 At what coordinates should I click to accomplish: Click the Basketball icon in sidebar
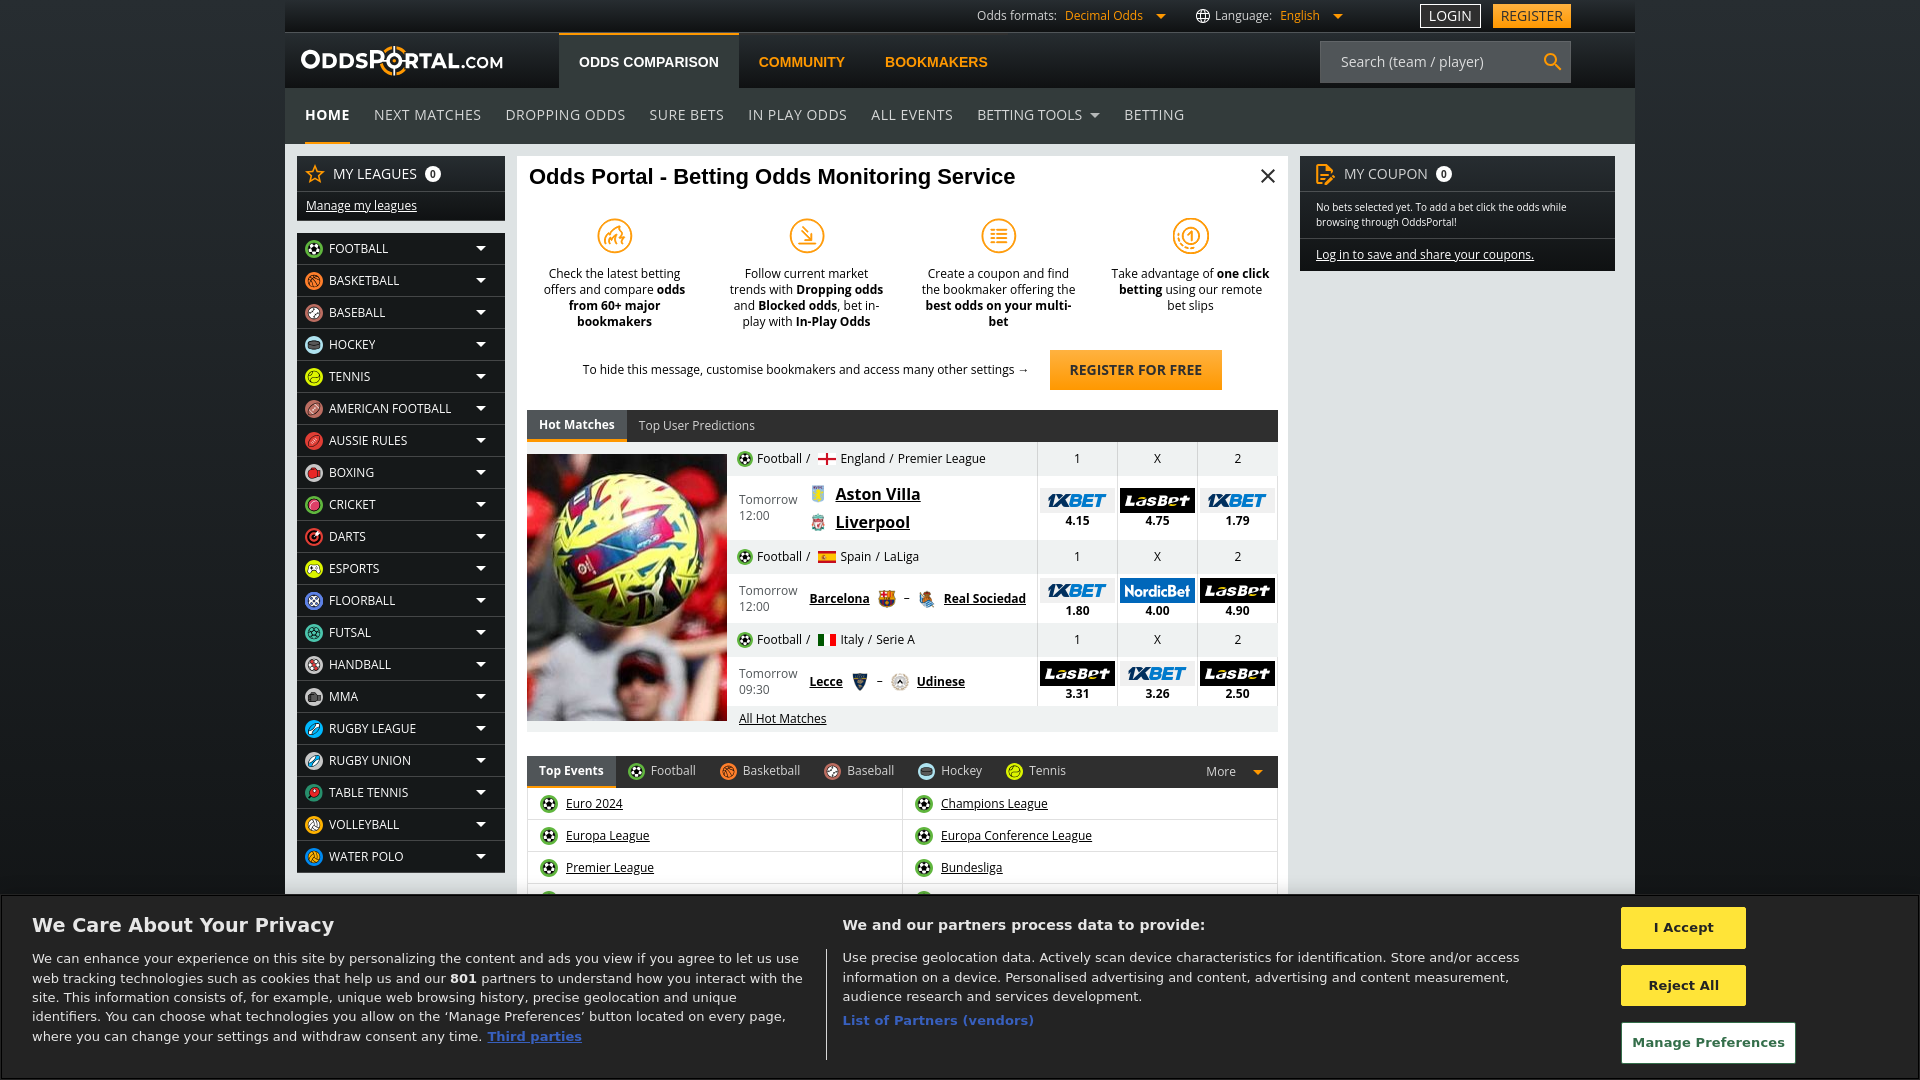click(x=314, y=281)
